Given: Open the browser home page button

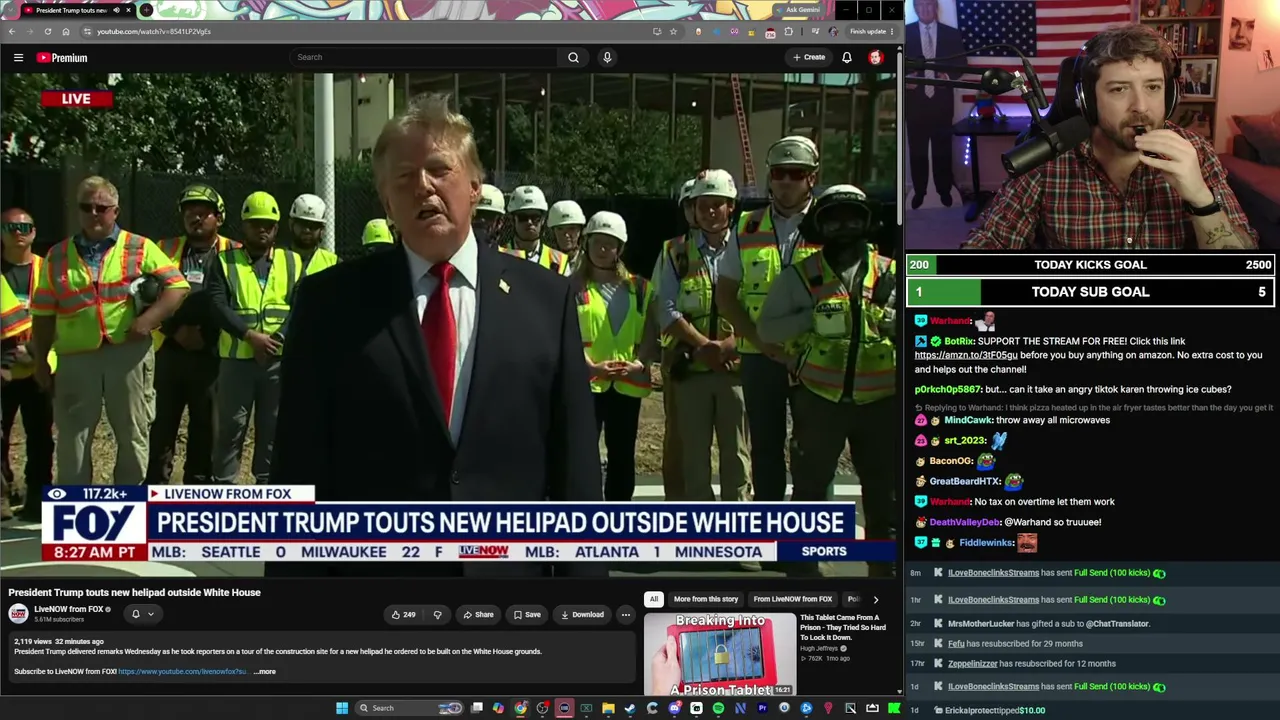Looking at the screenshot, I should point(66,31).
